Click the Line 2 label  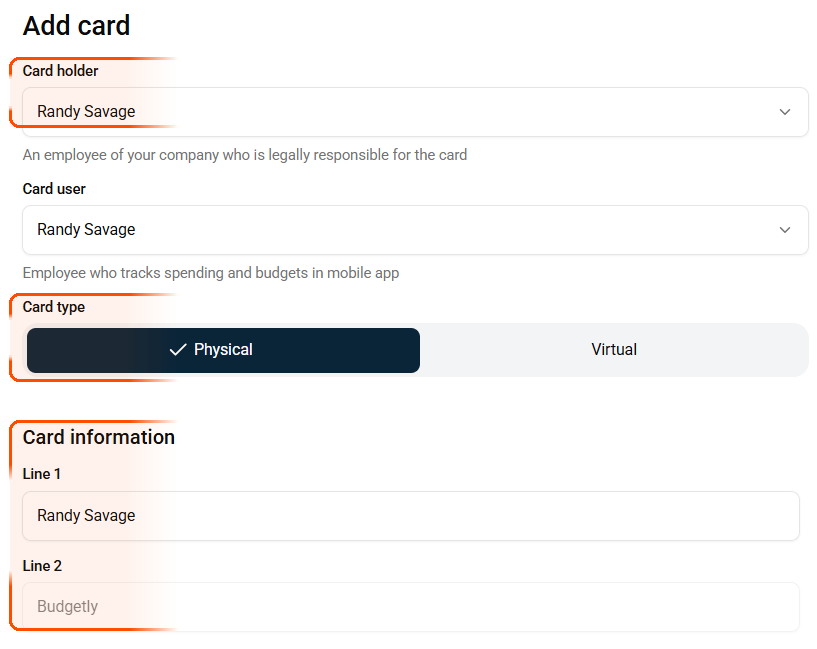(x=42, y=566)
